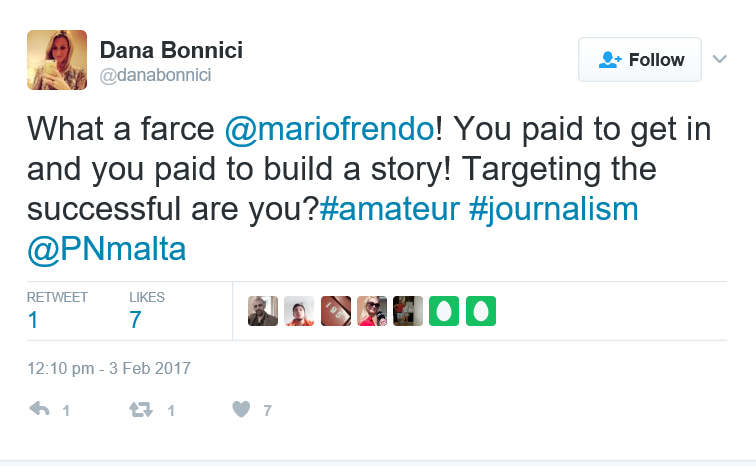Click the red numbered liker avatar
756x466 pixels.
[335, 311]
